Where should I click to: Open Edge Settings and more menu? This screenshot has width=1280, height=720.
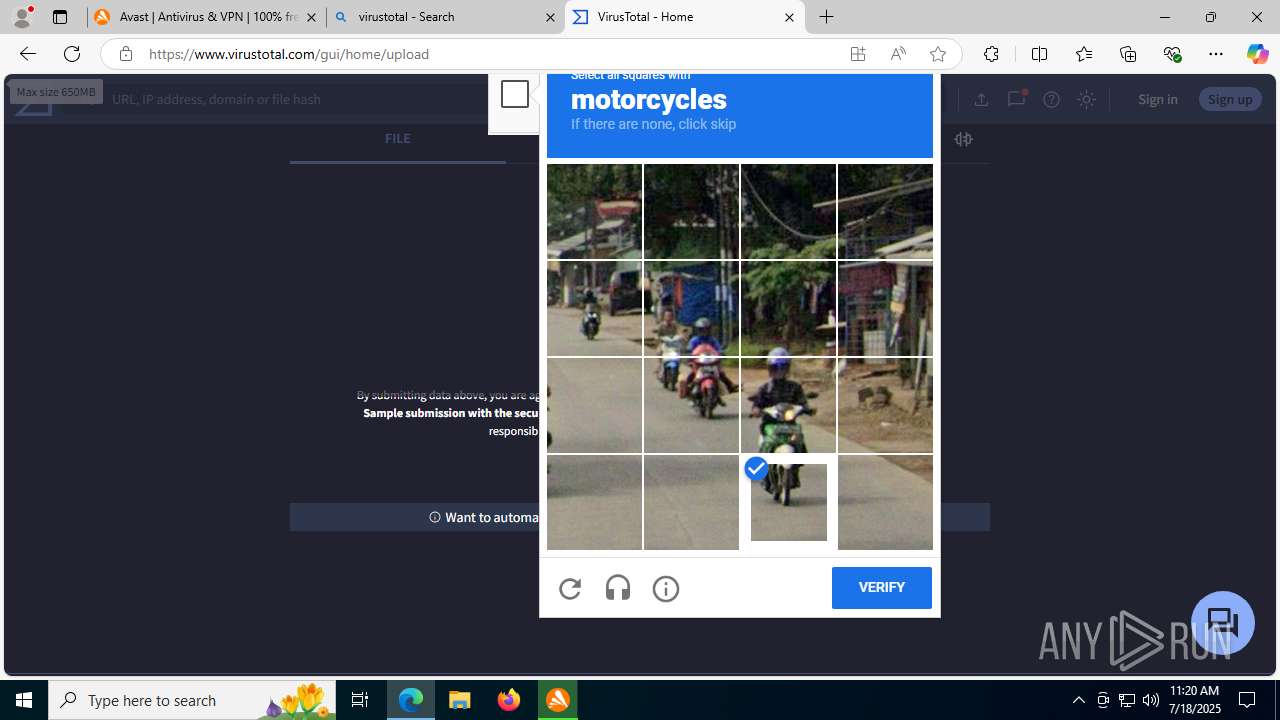coord(1216,54)
